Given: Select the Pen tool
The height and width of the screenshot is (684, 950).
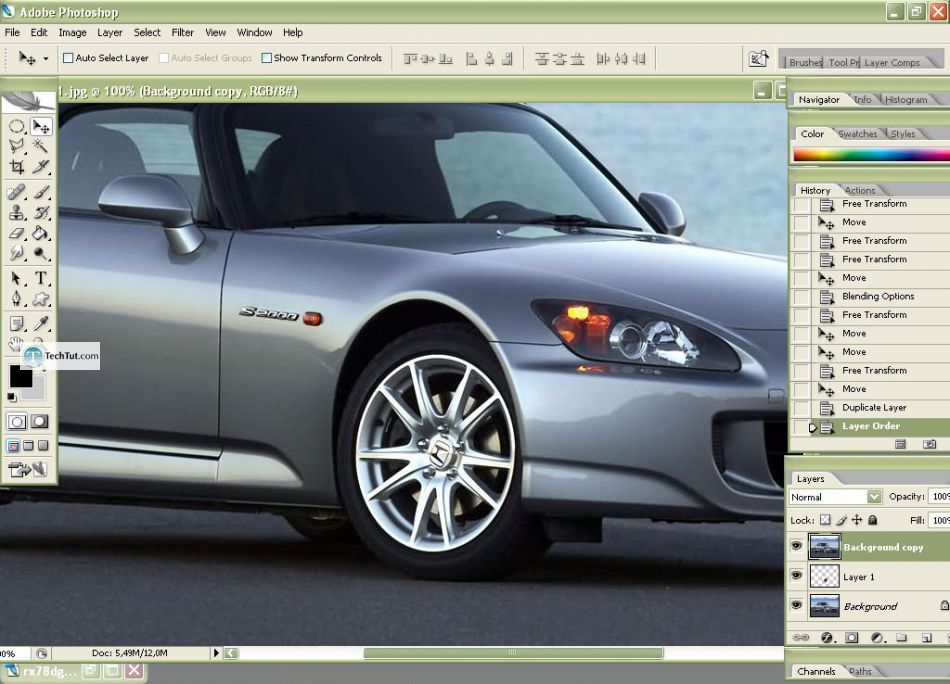Looking at the screenshot, I should [16, 299].
